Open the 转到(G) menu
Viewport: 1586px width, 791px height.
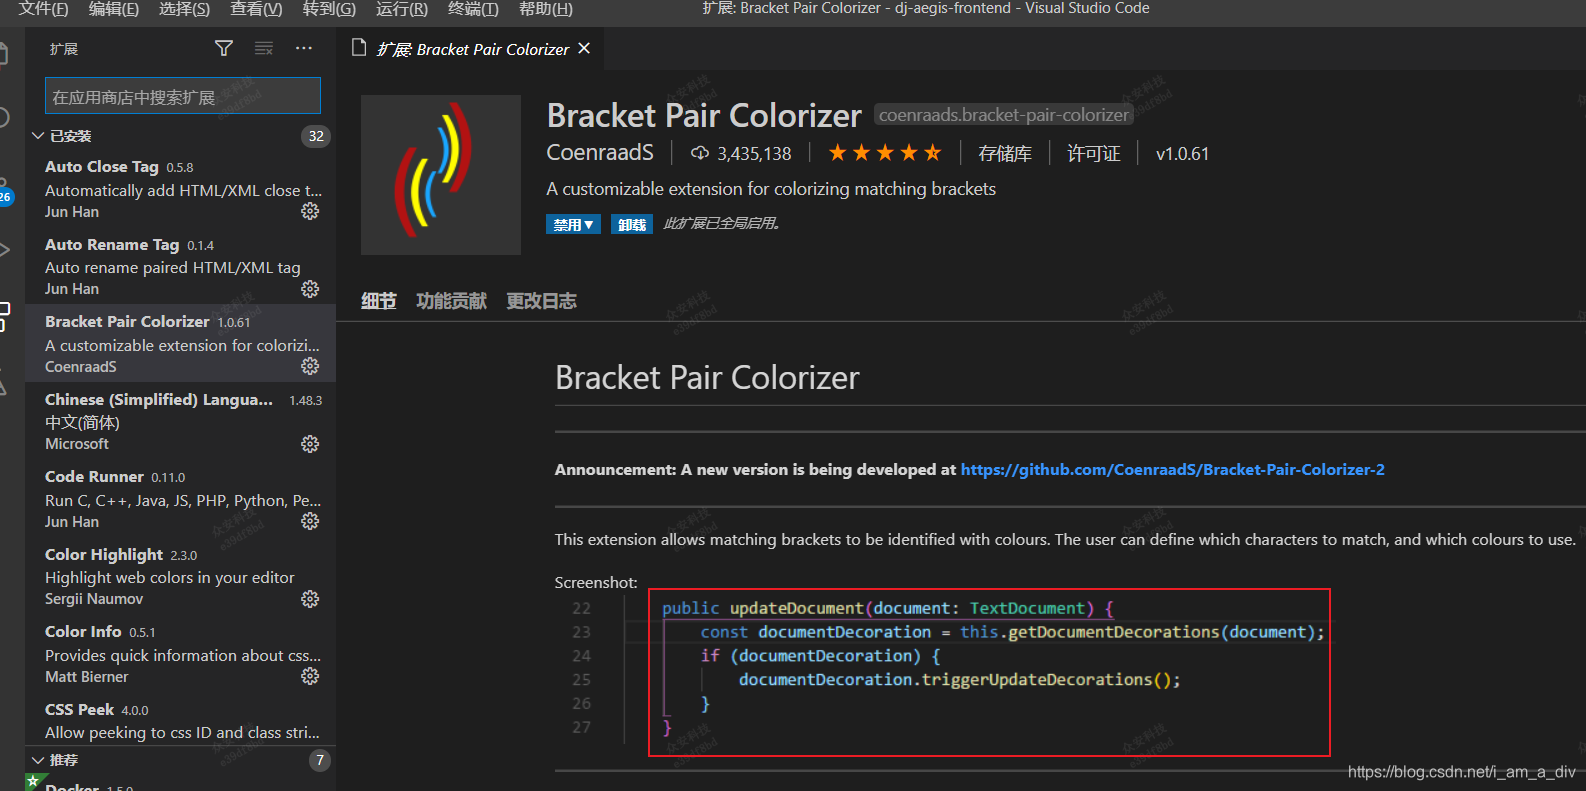coord(329,9)
